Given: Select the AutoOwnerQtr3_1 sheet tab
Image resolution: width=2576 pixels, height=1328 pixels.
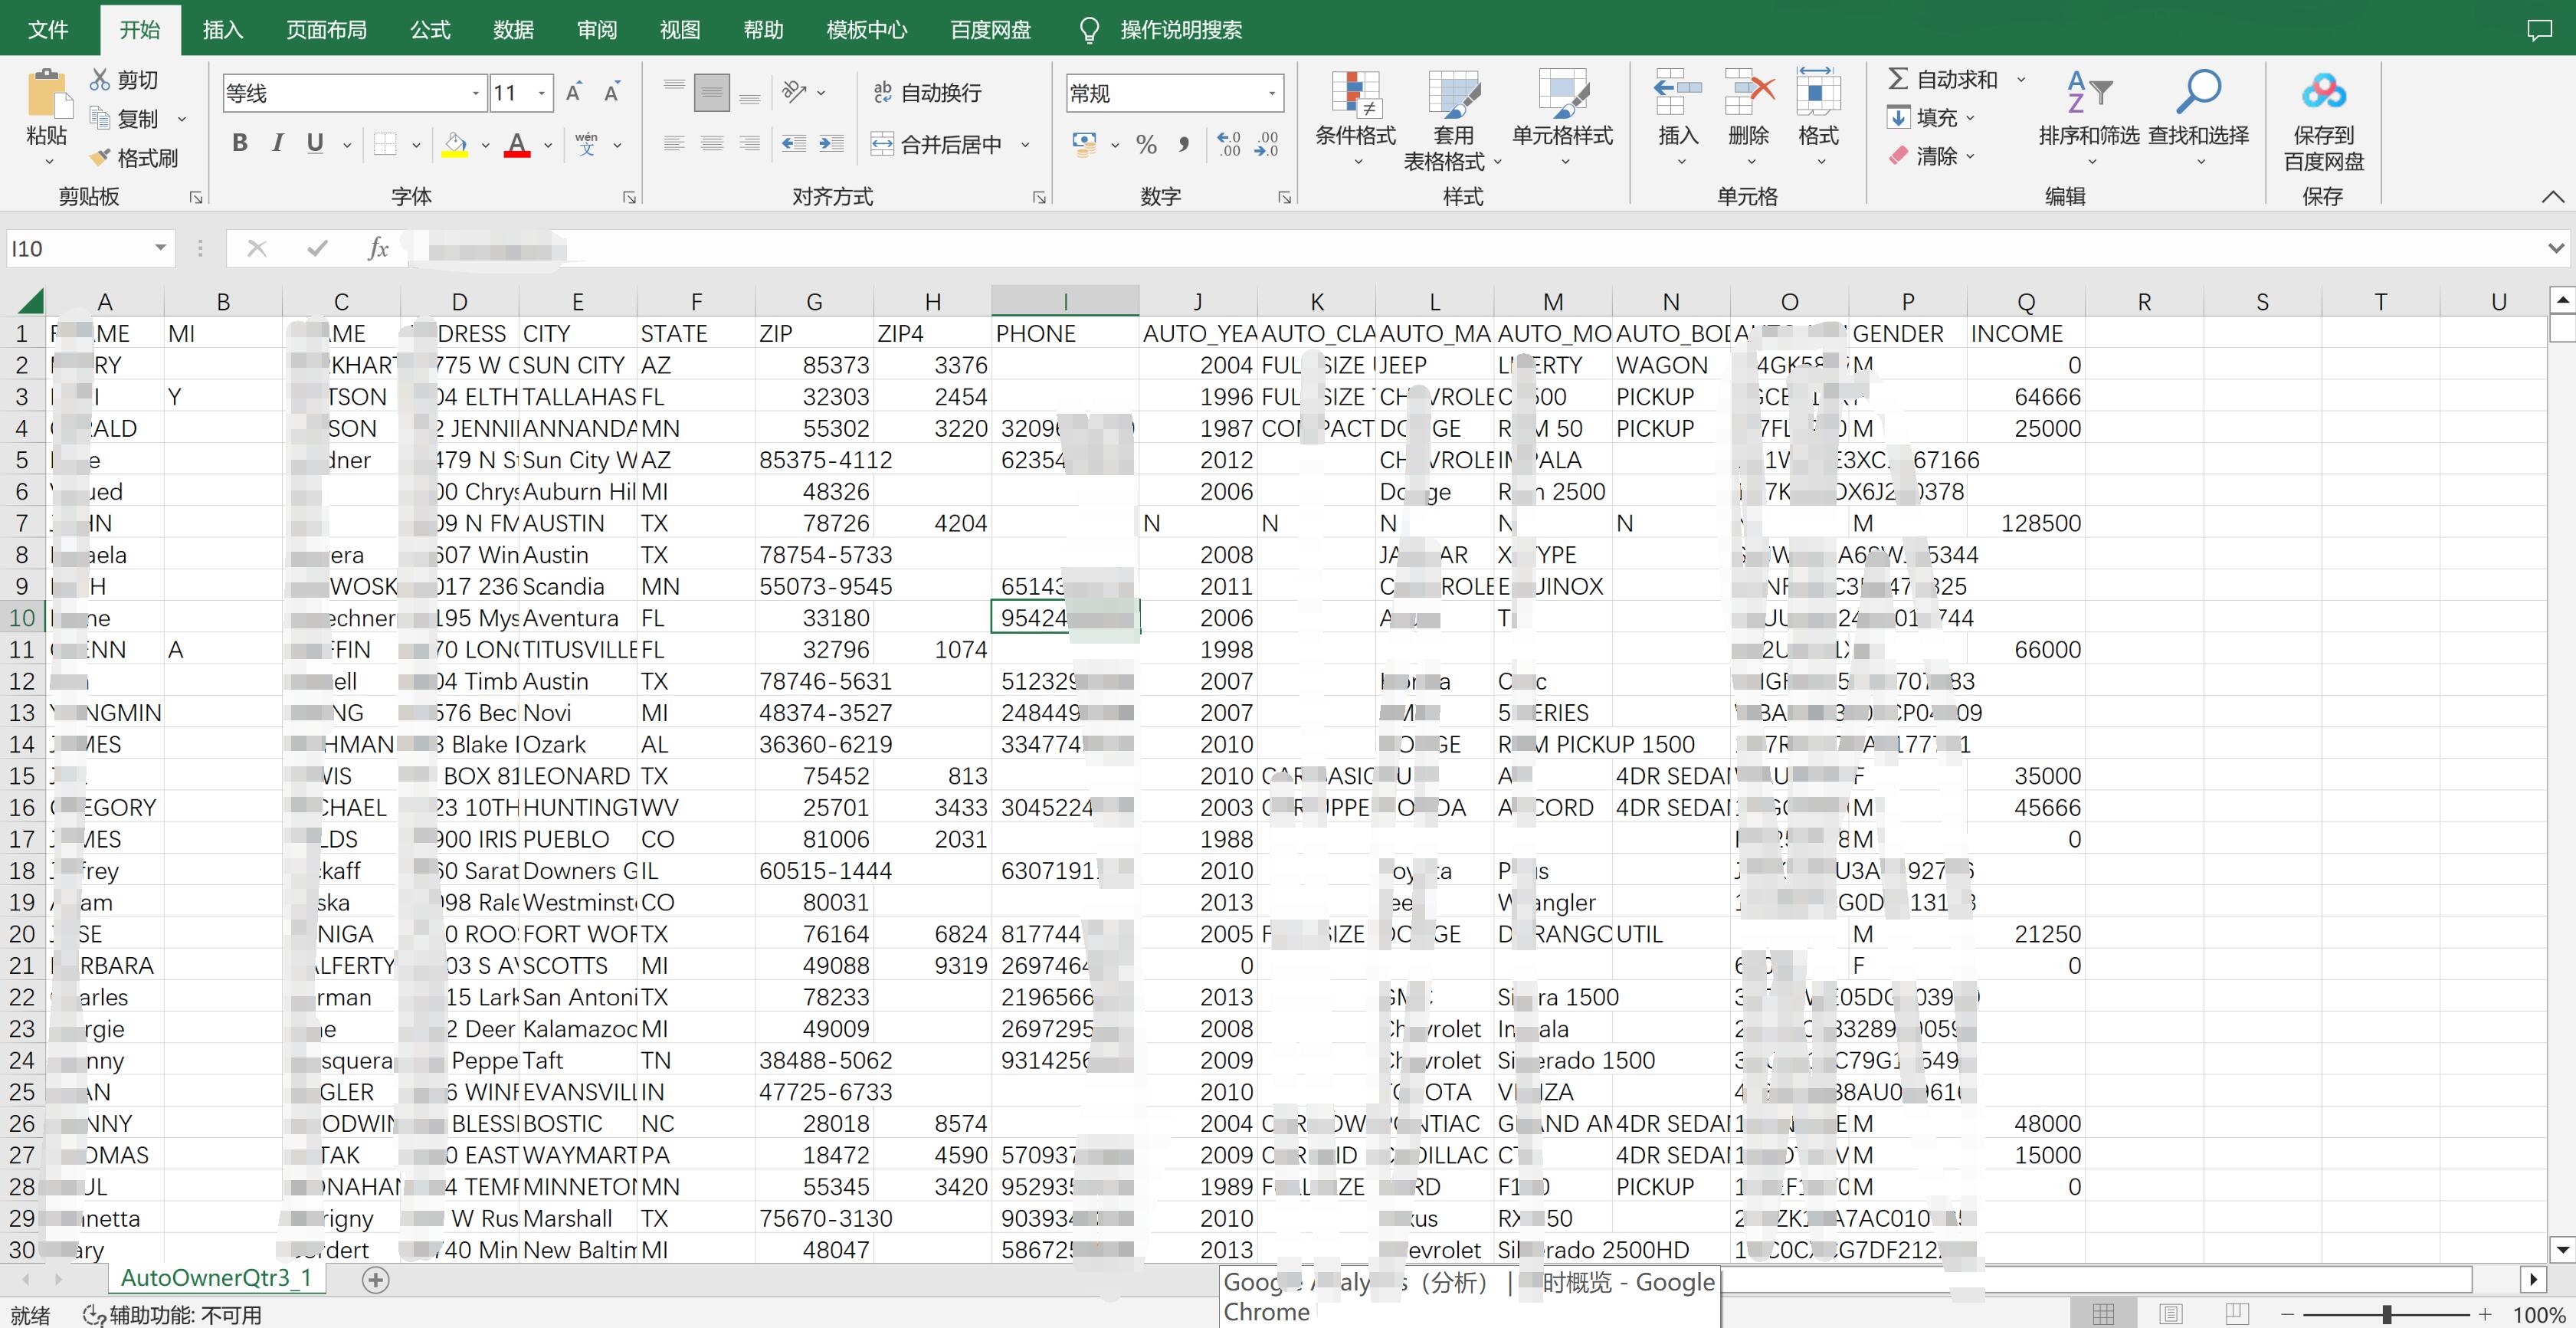Looking at the screenshot, I should click(x=216, y=1278).
